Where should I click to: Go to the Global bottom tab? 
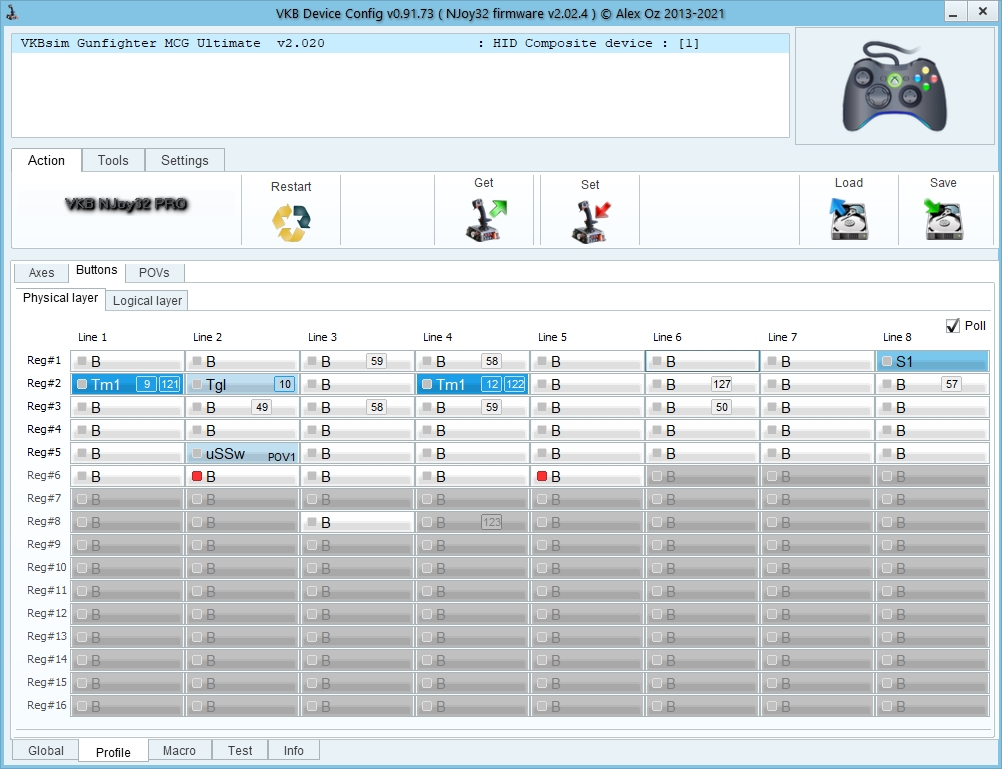tap(46, 751)
